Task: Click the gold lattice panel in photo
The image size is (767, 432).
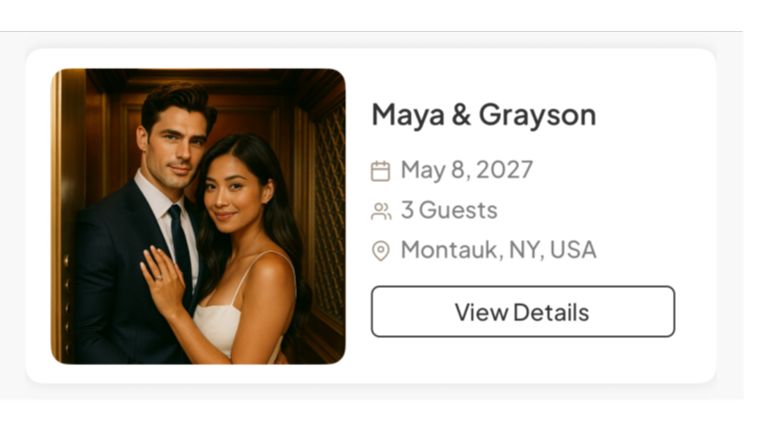Action: (329, 210)
